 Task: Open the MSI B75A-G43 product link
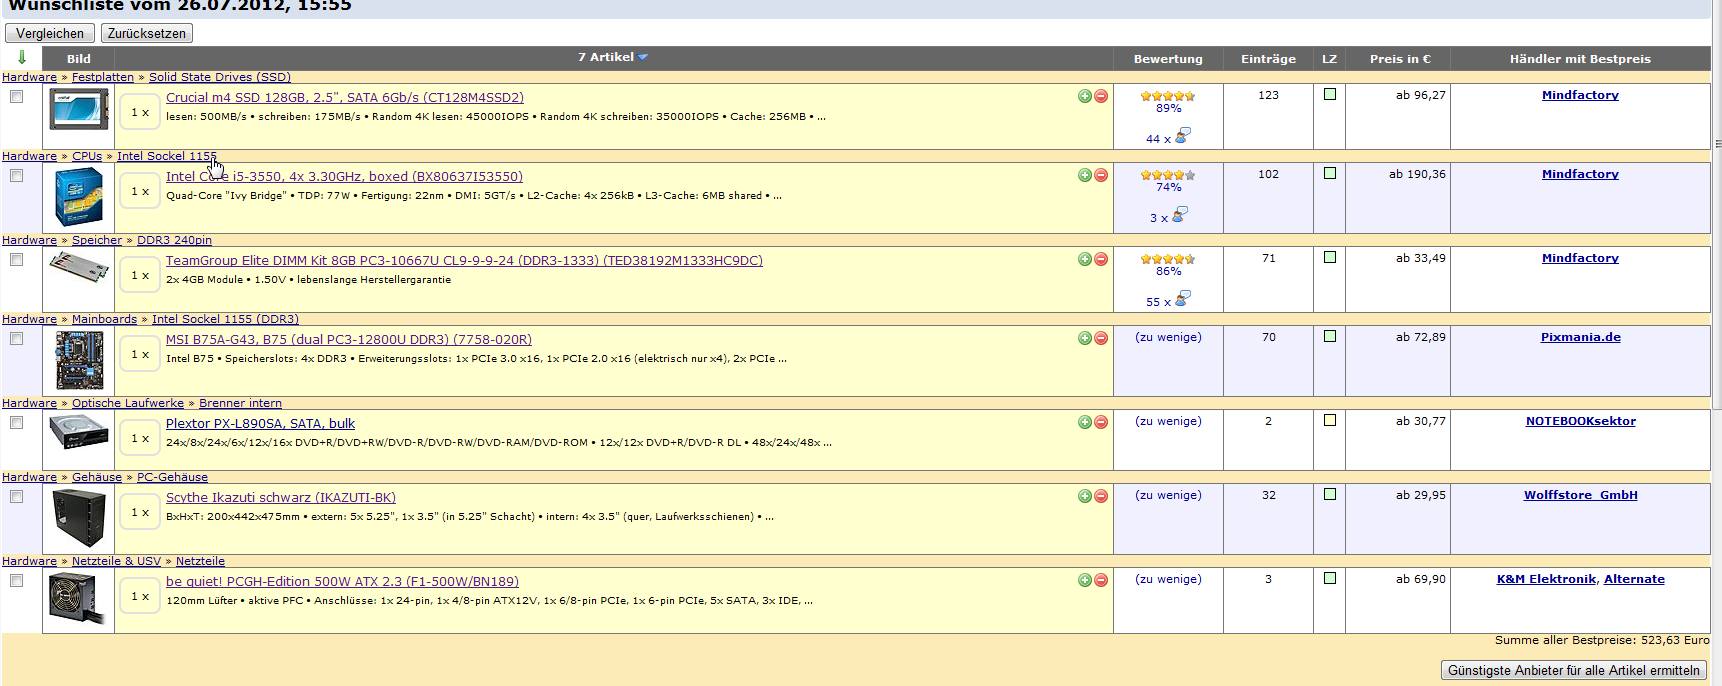click(349, 340)
